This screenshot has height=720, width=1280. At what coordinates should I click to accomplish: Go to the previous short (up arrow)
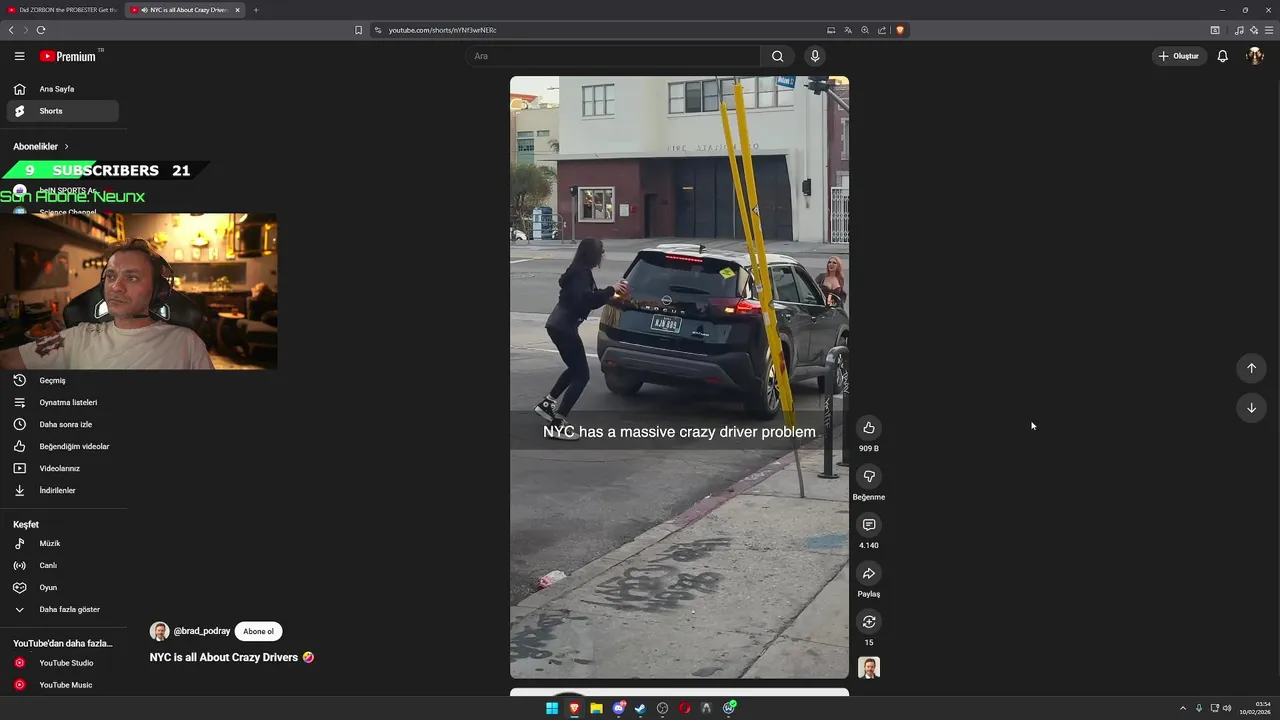(x=1251, y=368)
